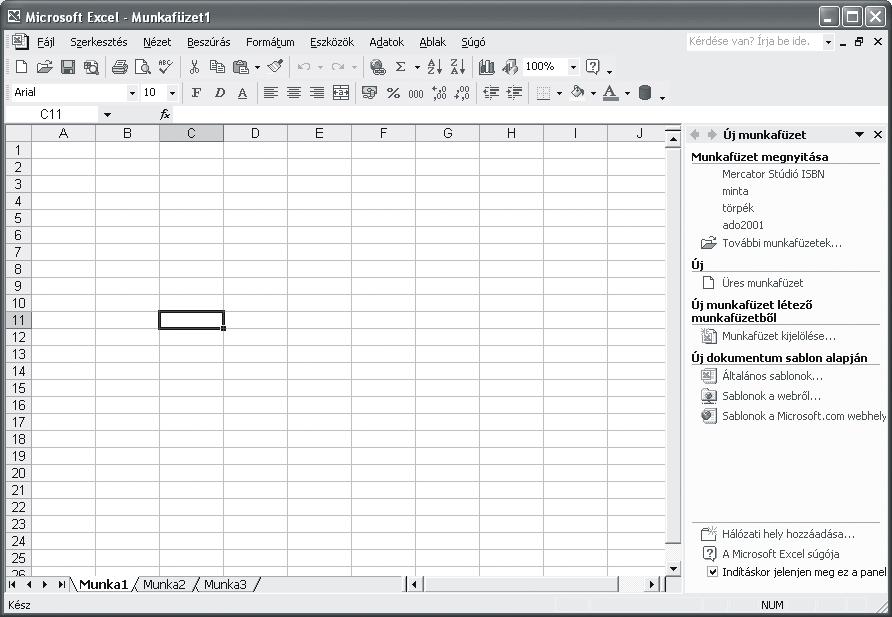Open the Eszközök menu
892x617 pixels.
[332, 42]
